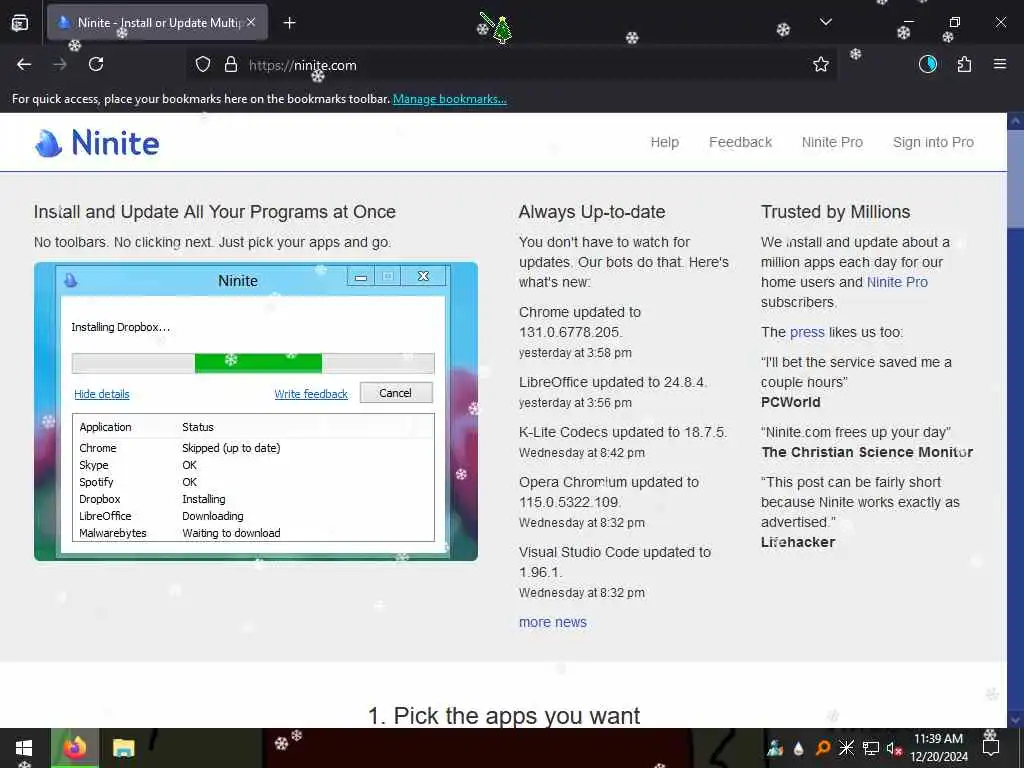
Task: Click Chrome updated to 131.0.6778.205 text
Action: (580, 322)
